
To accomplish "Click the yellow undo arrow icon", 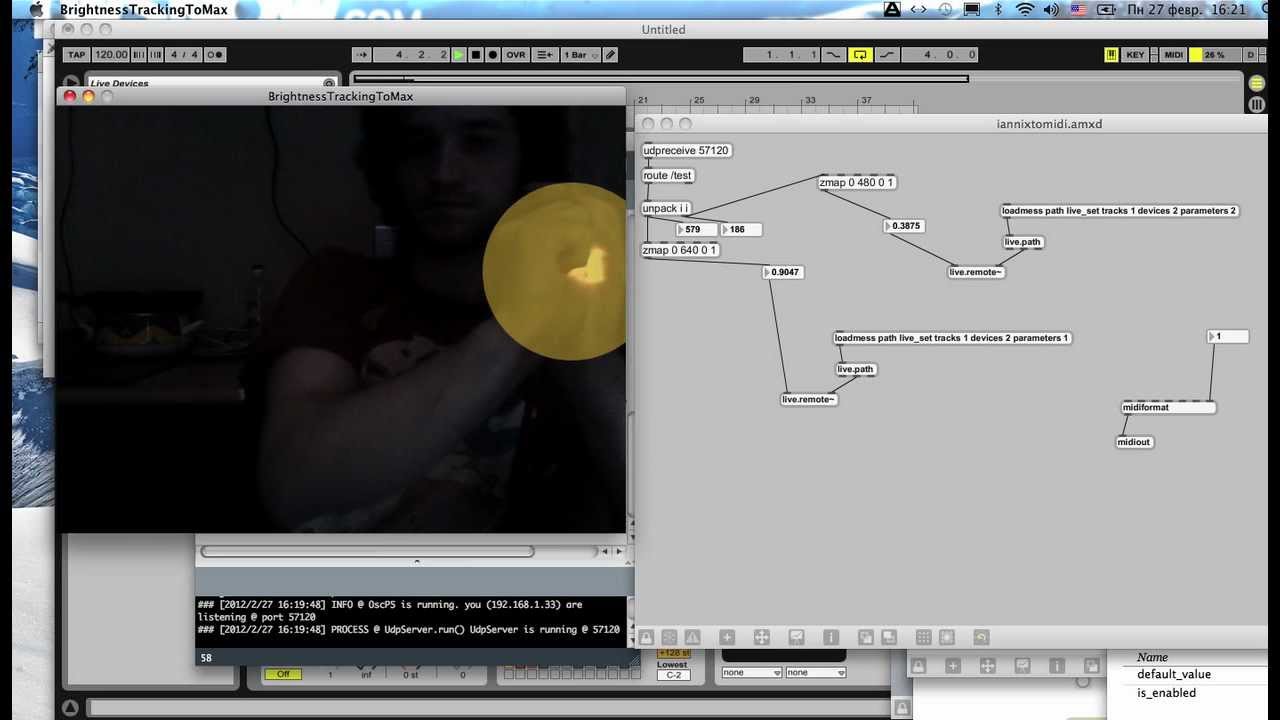I will pyautogui.click(x=981, y=637).
